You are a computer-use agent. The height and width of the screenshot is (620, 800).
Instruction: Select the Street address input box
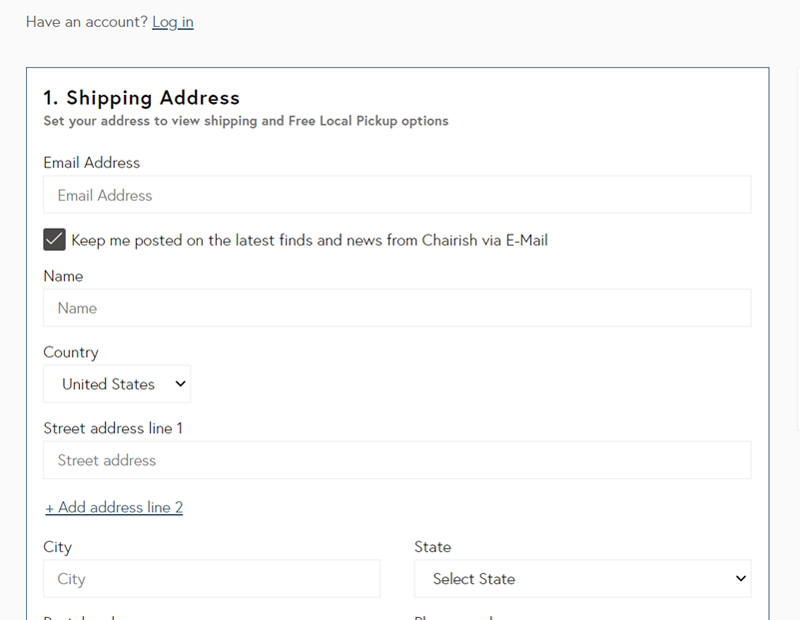(397, 460)
